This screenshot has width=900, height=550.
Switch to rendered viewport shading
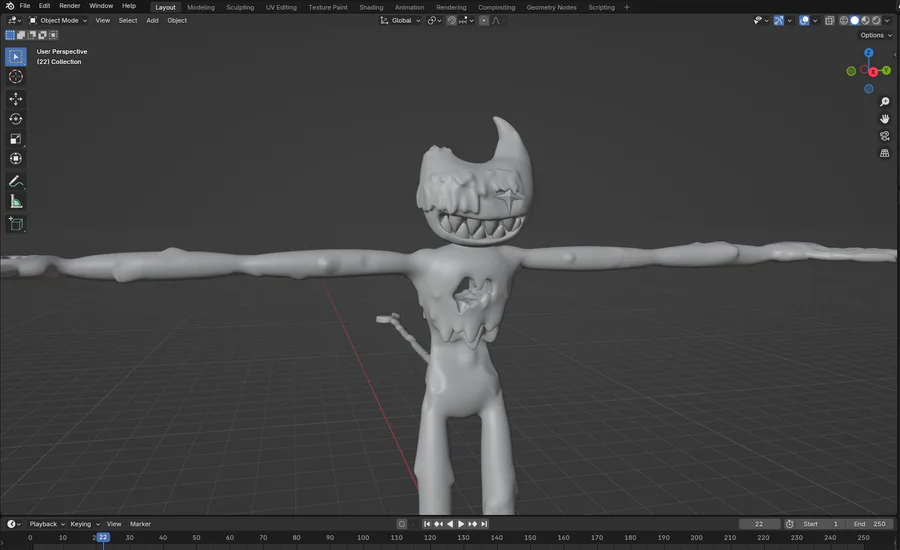(x=876, y=21)
